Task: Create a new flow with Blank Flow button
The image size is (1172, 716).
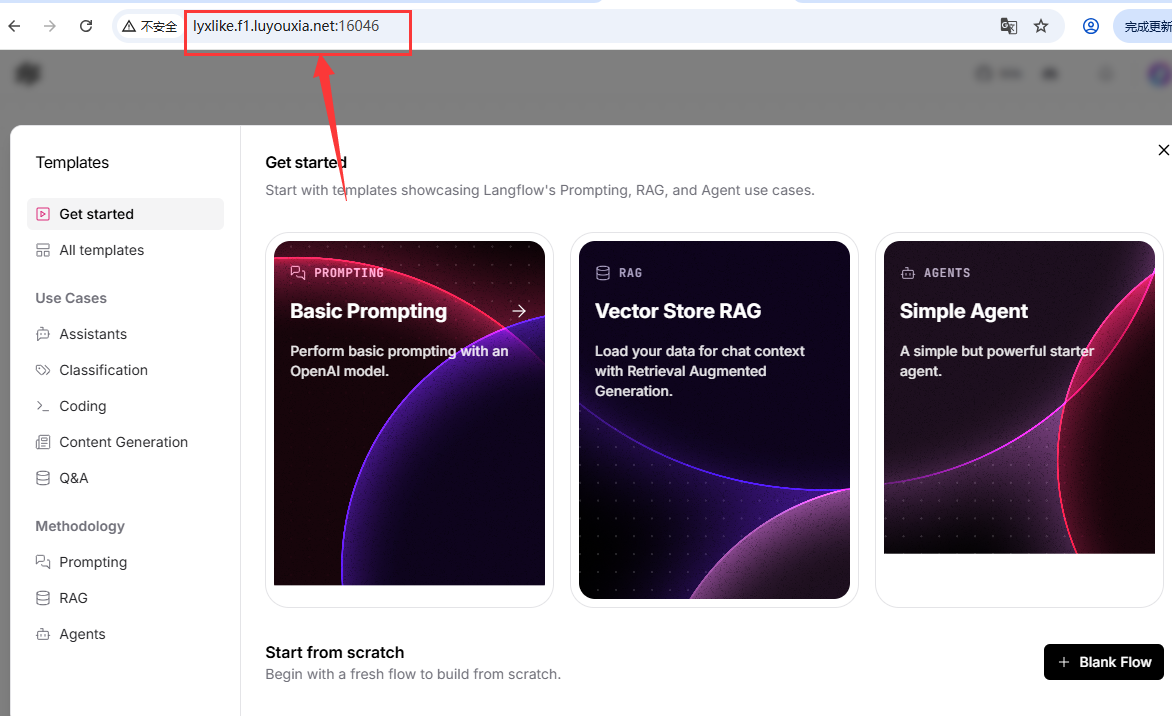Action: coord(1104,662)
